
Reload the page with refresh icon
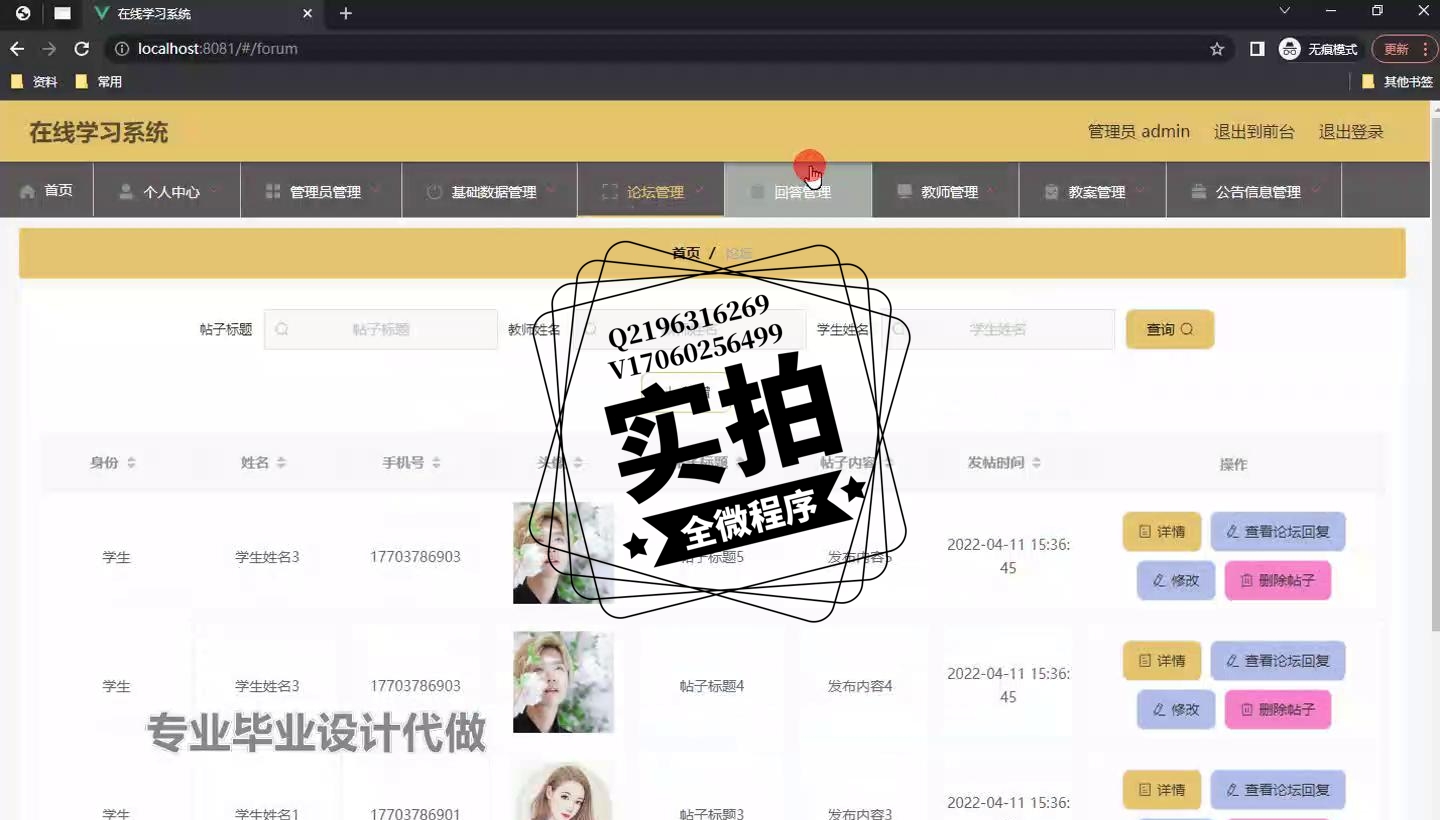click(x=82, y=49)
